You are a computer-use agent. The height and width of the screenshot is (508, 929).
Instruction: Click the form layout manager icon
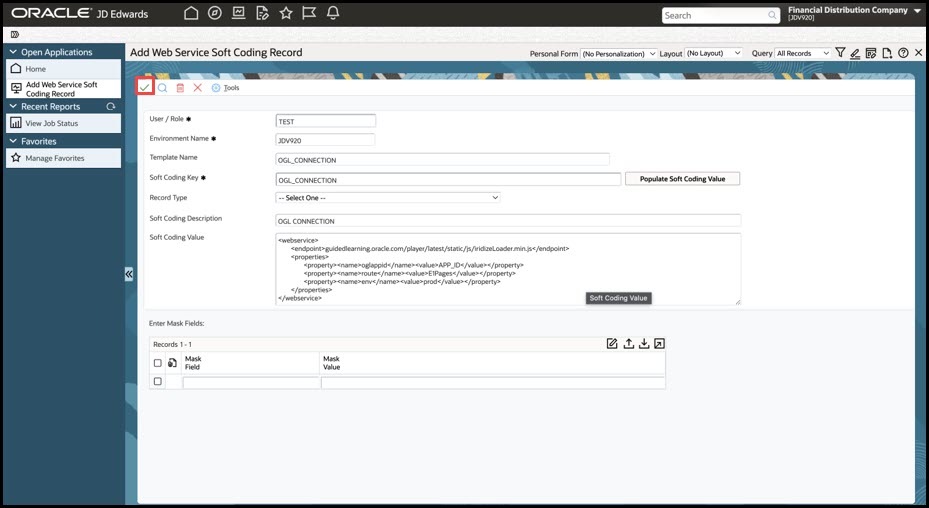click(871, 53)
